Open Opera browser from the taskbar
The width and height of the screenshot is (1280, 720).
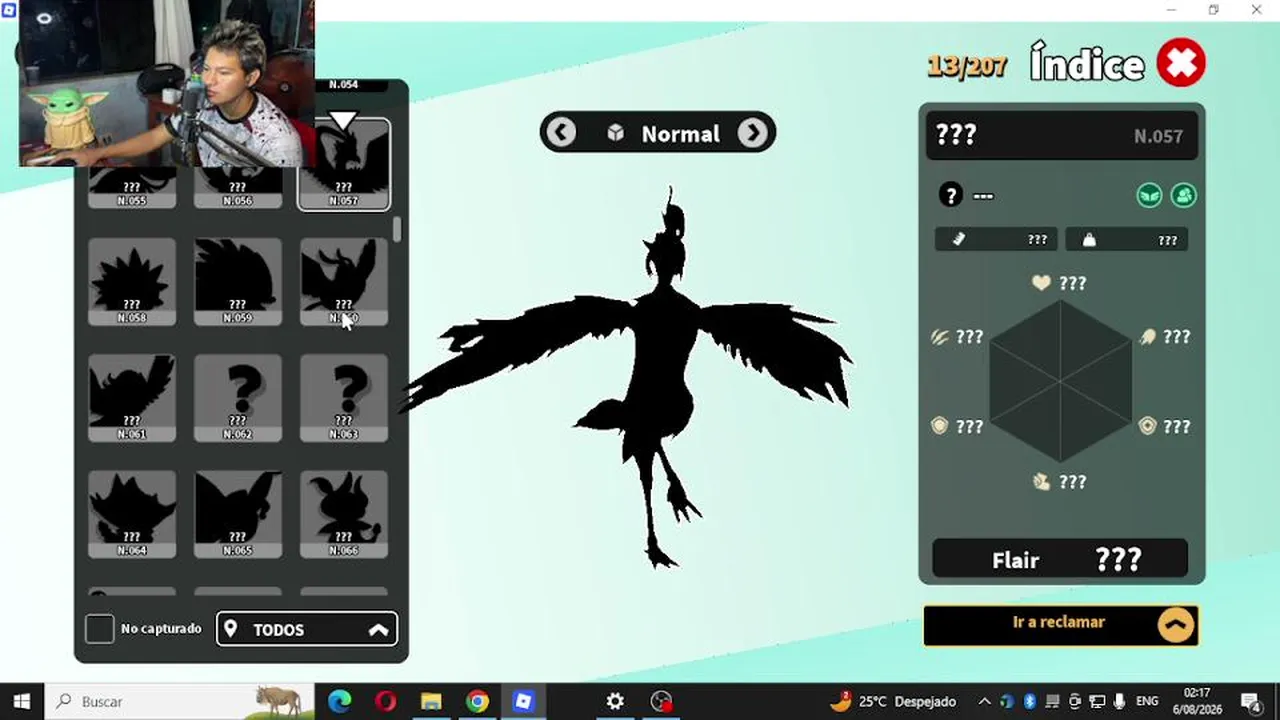[x=386, y=701]
